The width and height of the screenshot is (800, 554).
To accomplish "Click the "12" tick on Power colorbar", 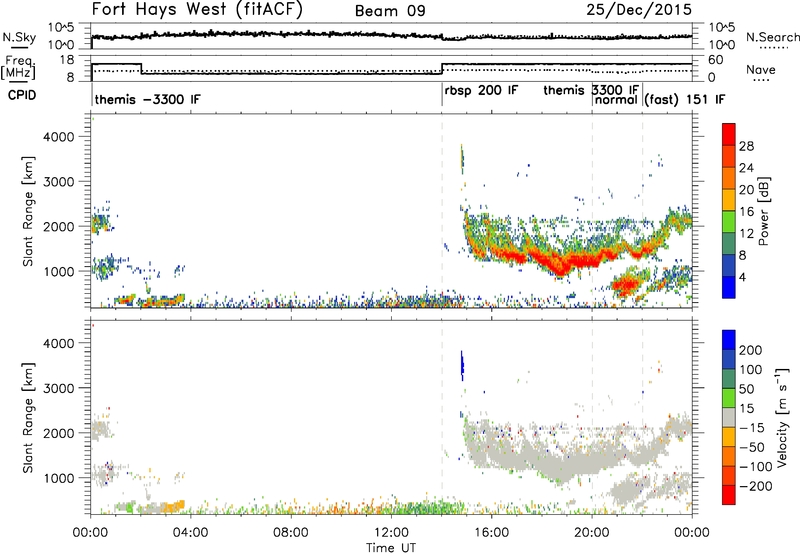I will (746, 234).
